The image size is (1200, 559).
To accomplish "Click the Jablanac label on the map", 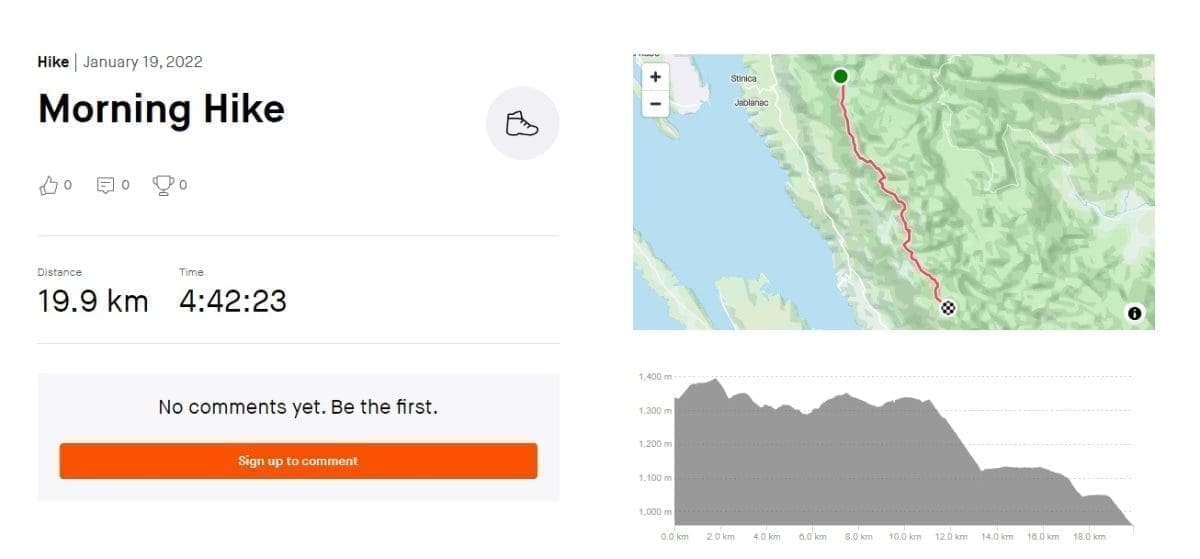I will tap(750, 102).
